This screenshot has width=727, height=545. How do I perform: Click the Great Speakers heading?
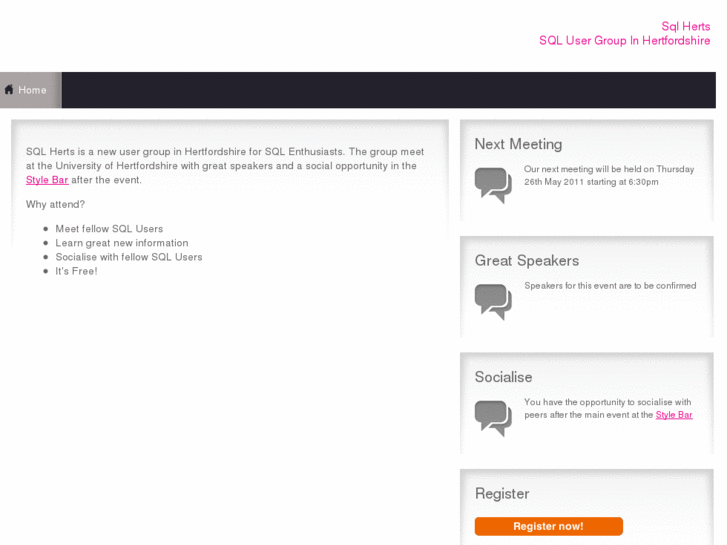(526, 261)
